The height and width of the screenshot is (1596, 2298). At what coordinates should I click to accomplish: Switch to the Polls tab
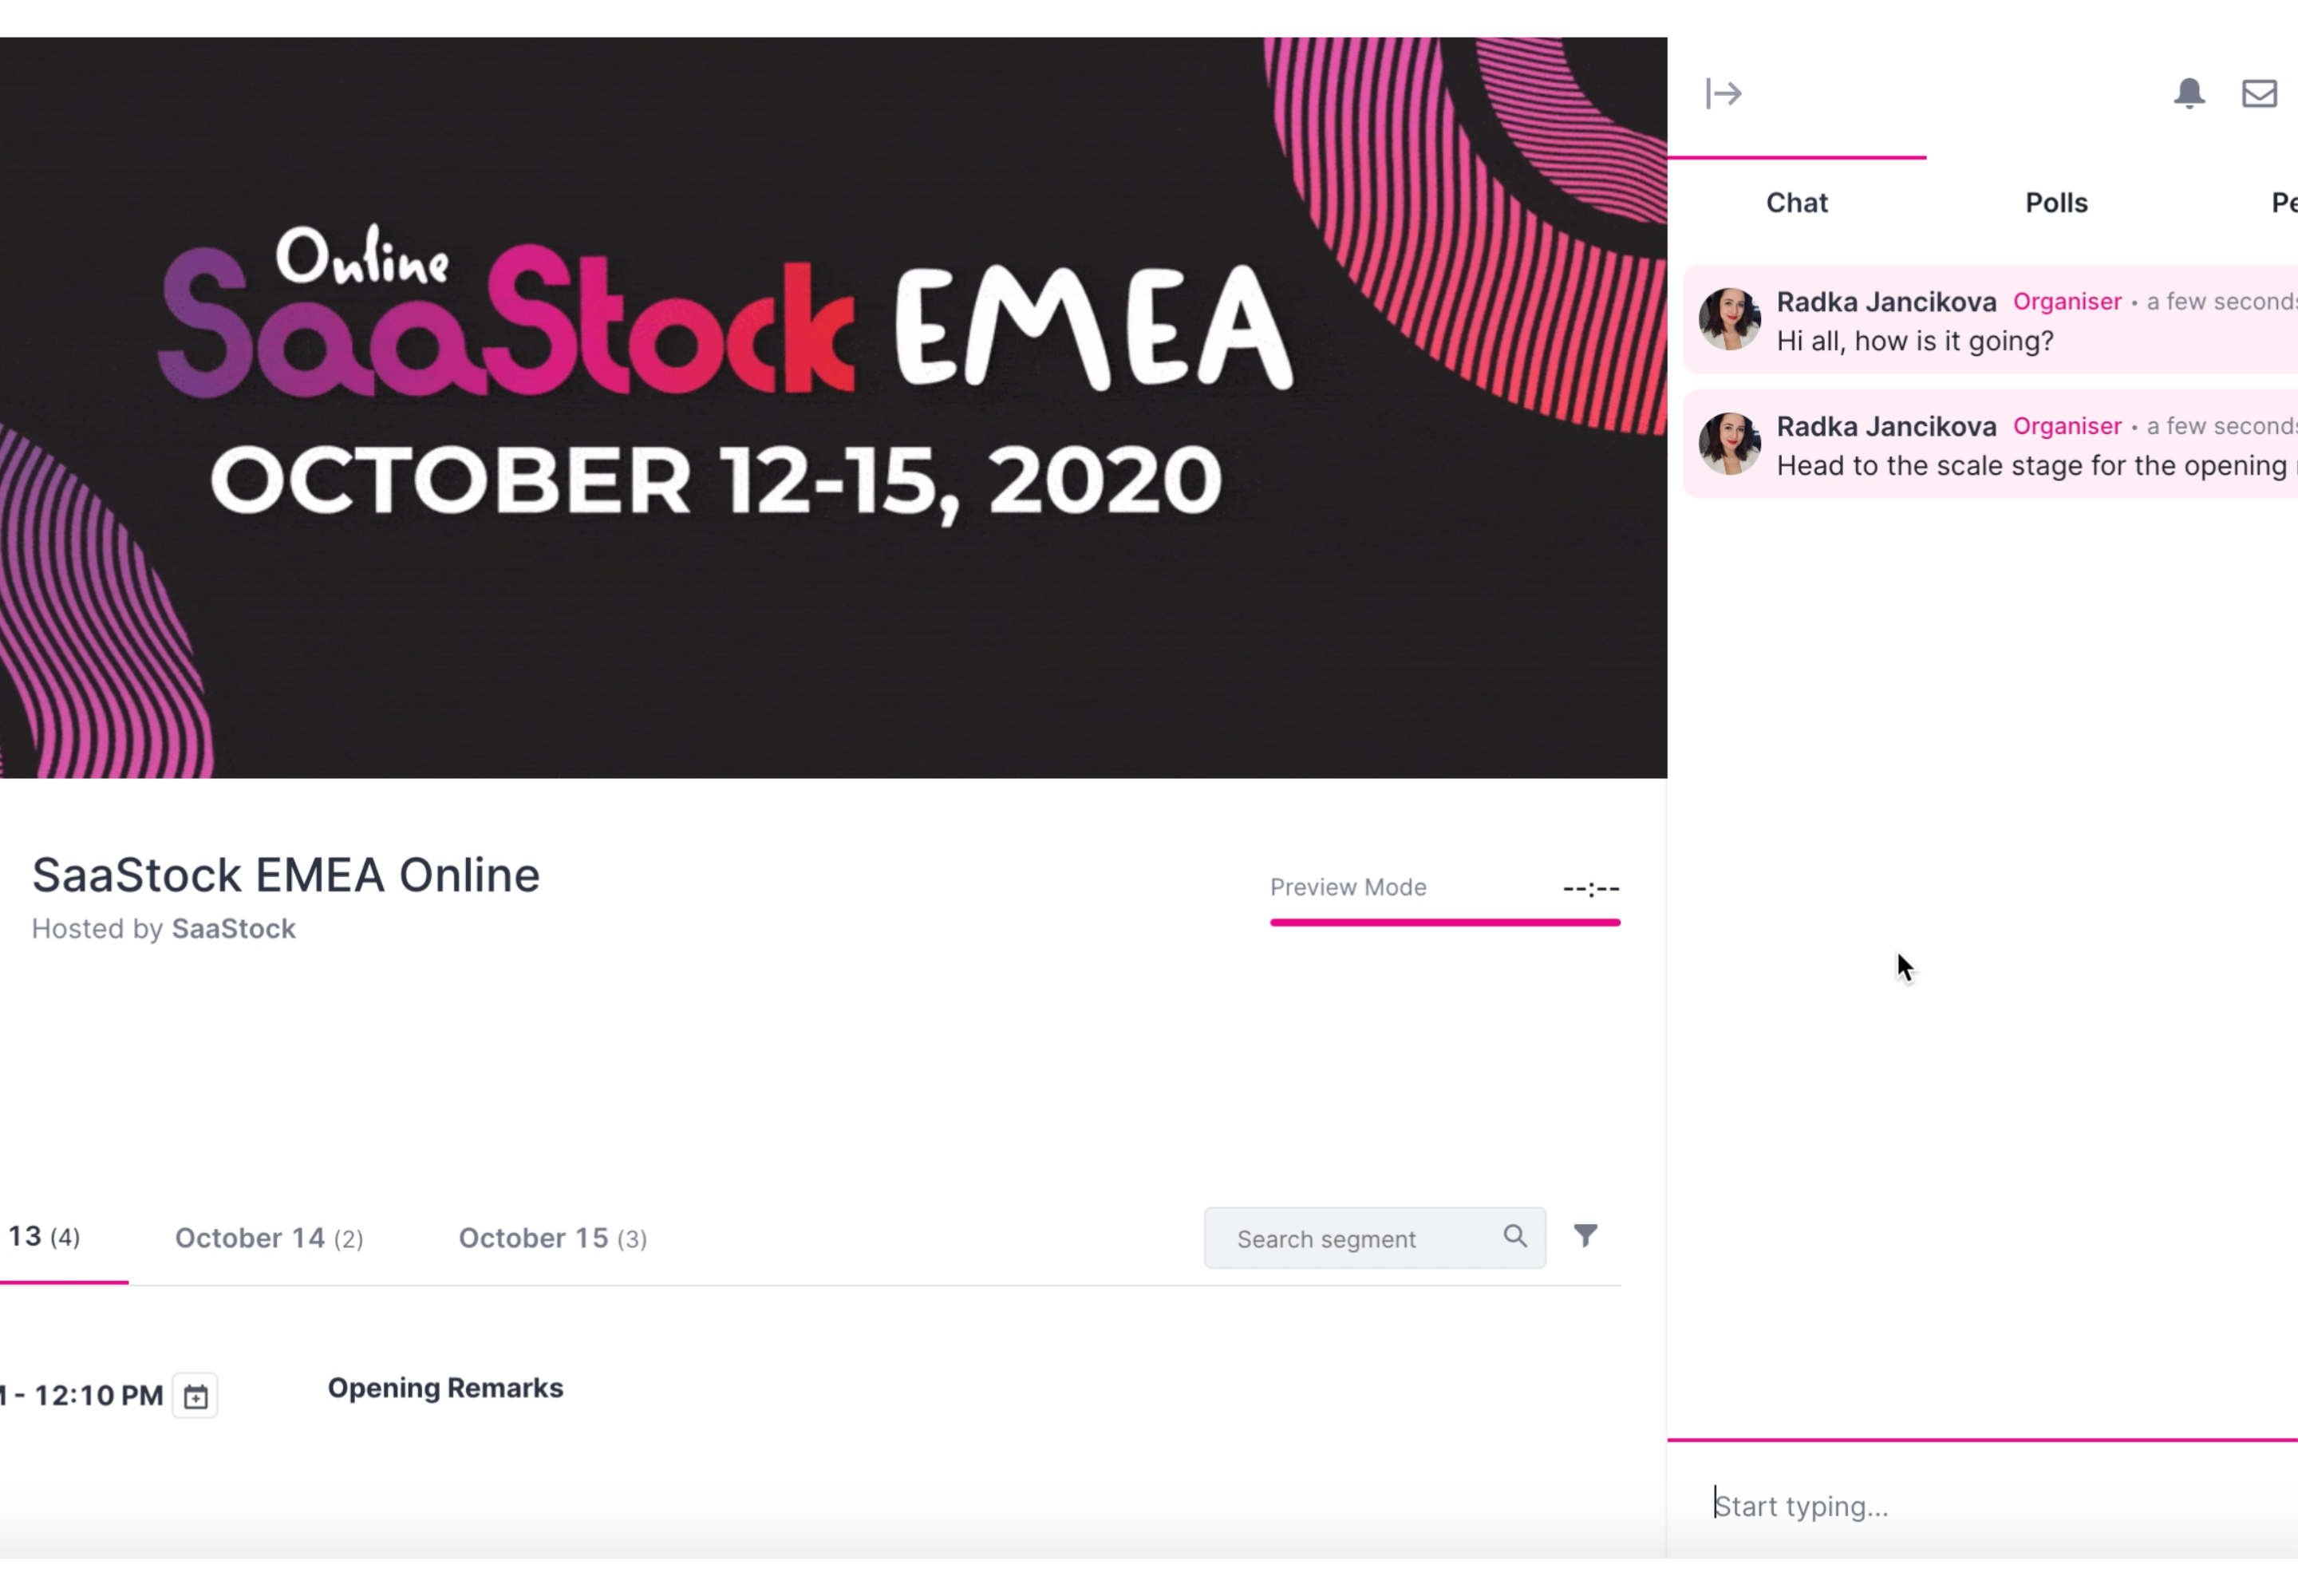2056,203
